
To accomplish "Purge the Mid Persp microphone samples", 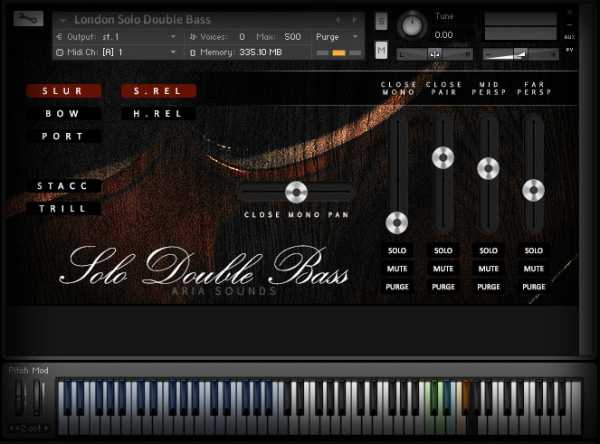I will coord(488,287).
